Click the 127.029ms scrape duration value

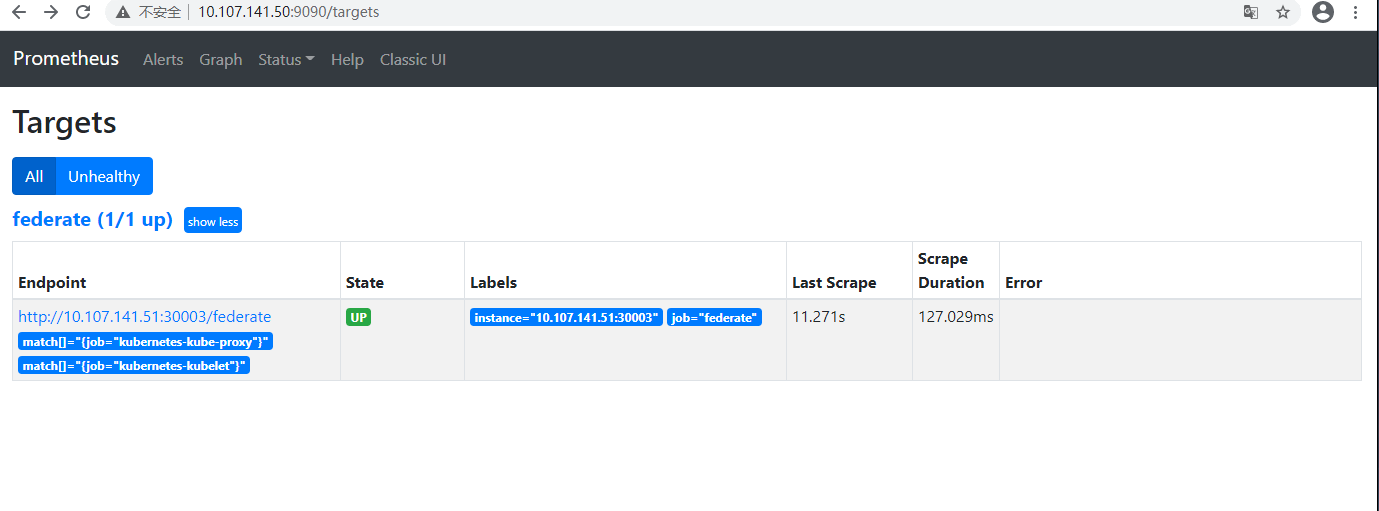pos(956,317)
